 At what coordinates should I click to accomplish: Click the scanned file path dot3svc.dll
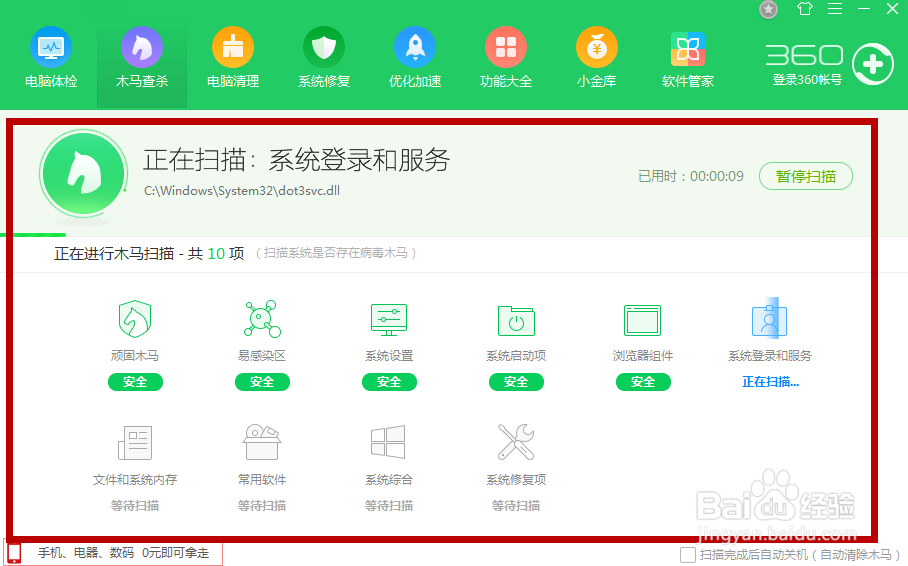click(242, 191)
